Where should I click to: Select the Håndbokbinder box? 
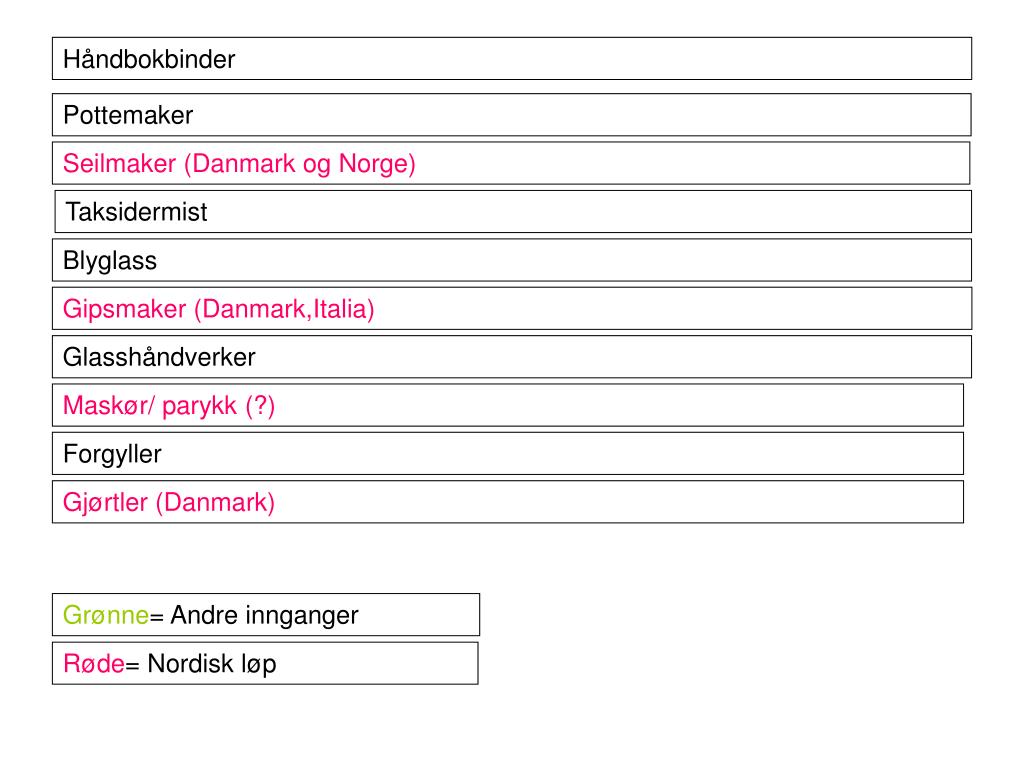[x=511, y=59]
